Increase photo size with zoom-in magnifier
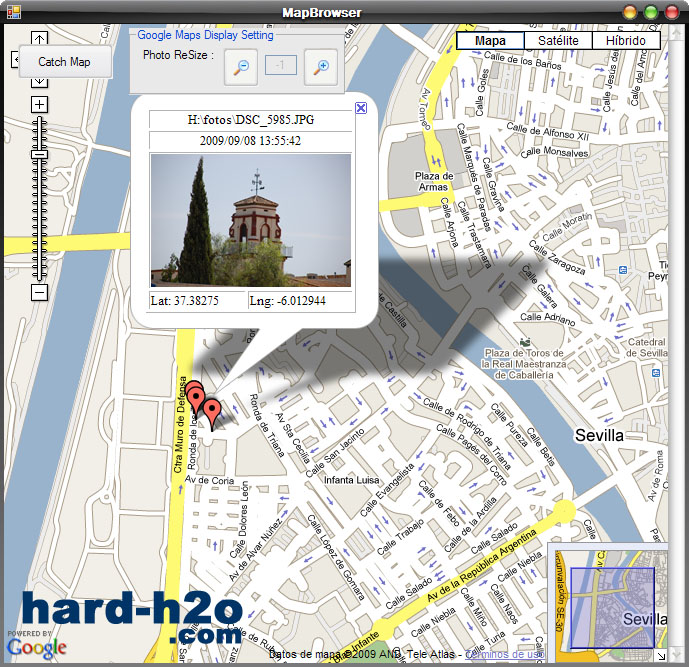This screenshot has height=667, width=689. pyautogui.click(x=321, y=67)
